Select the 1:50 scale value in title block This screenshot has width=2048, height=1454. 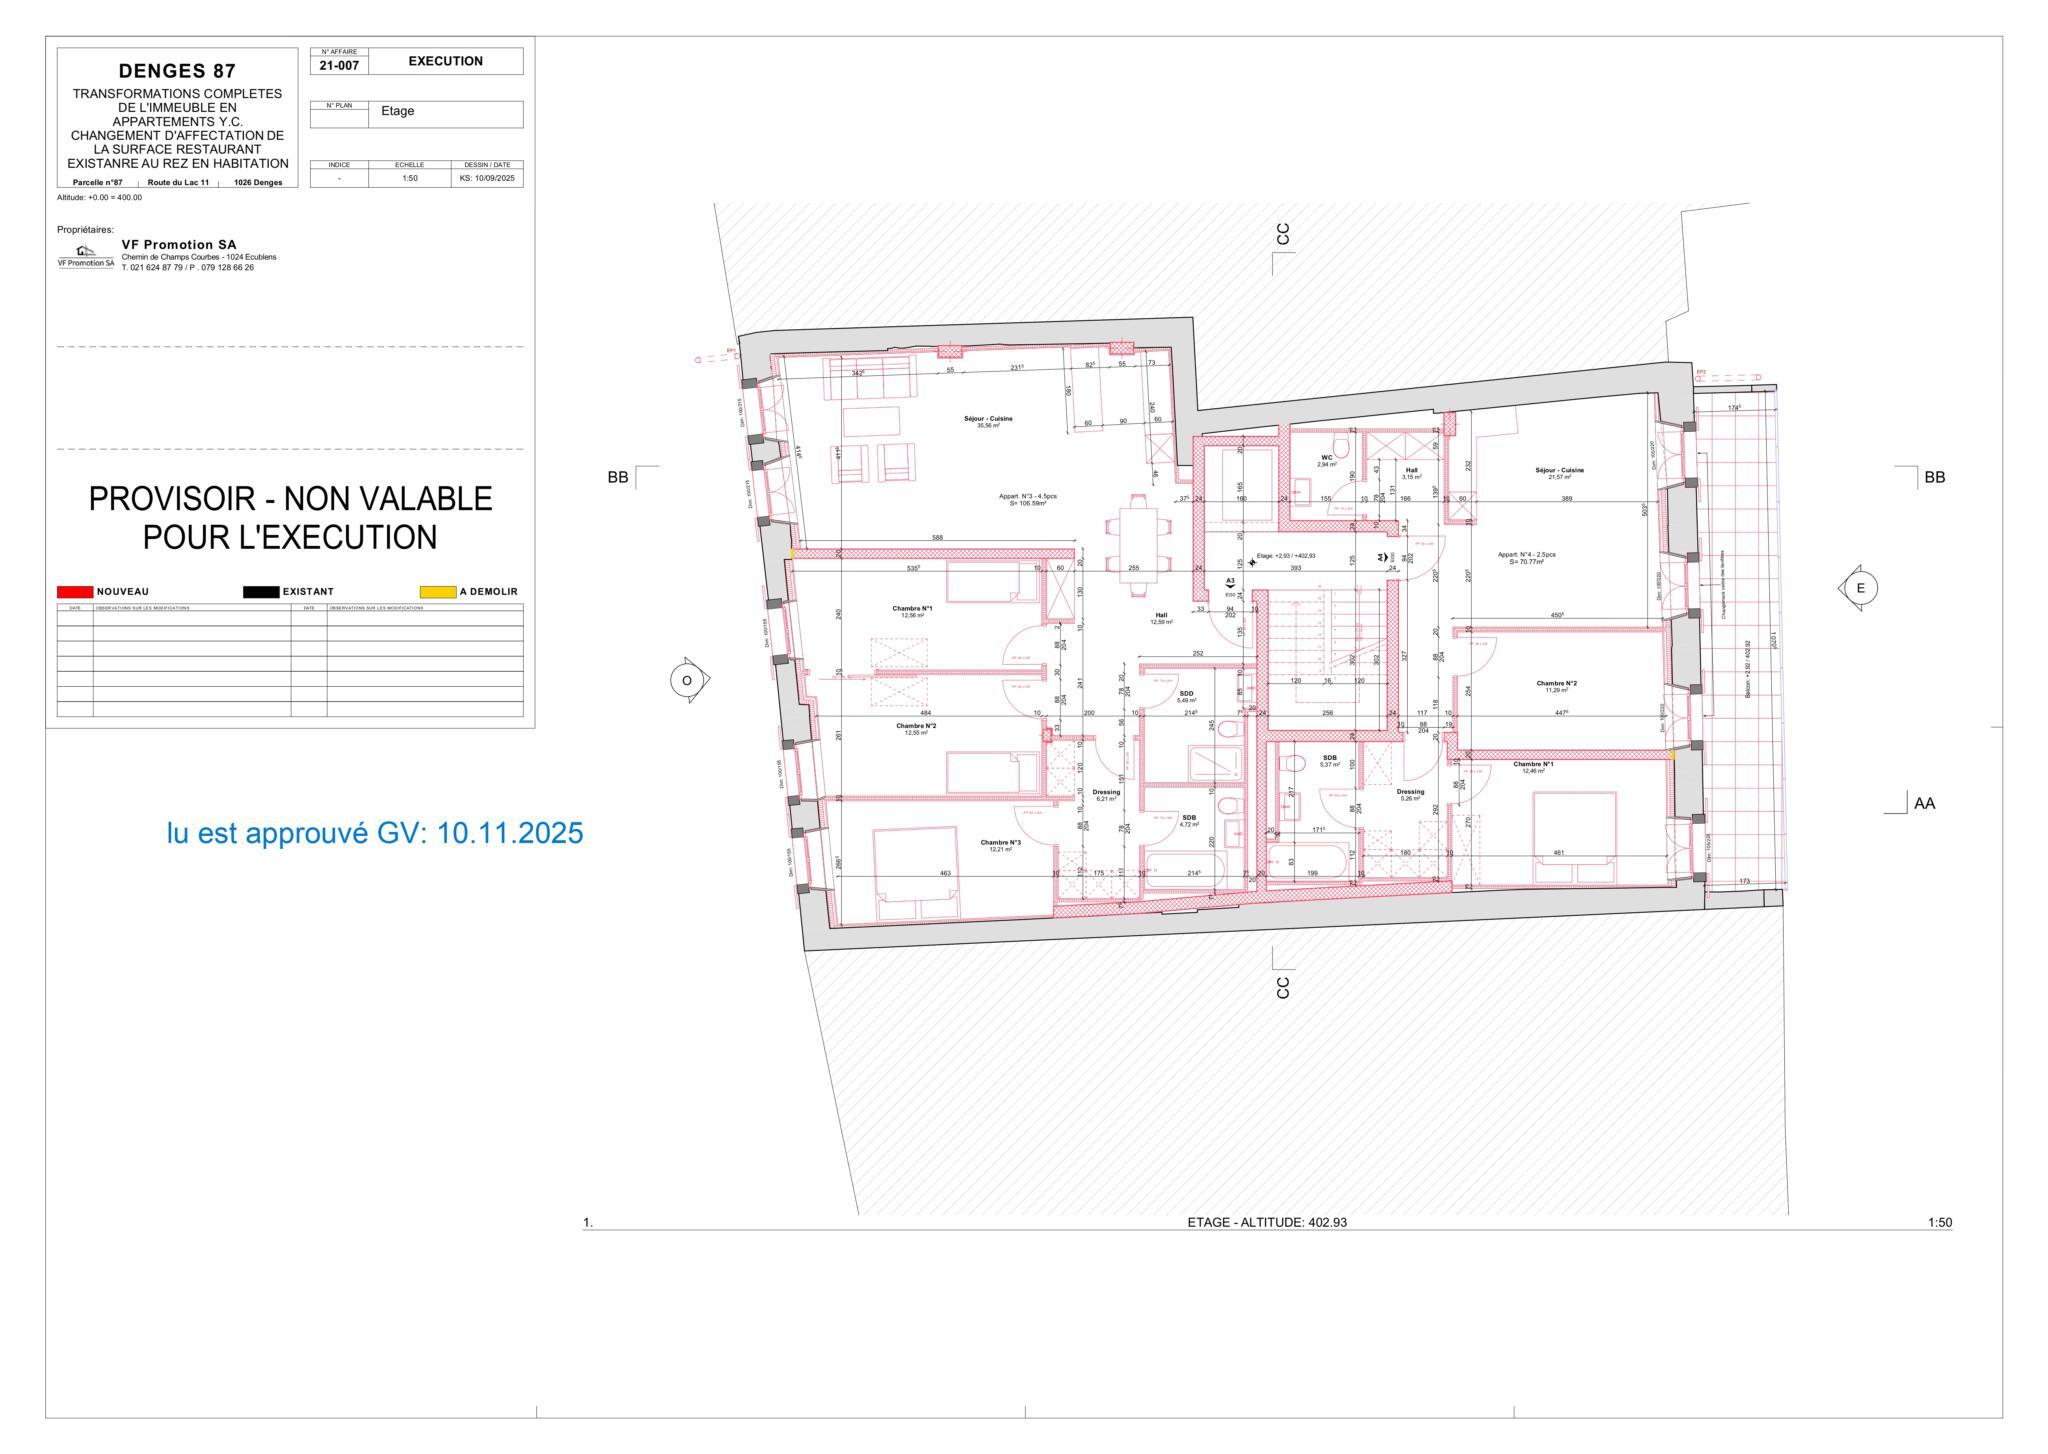click(x=410, y=179)
